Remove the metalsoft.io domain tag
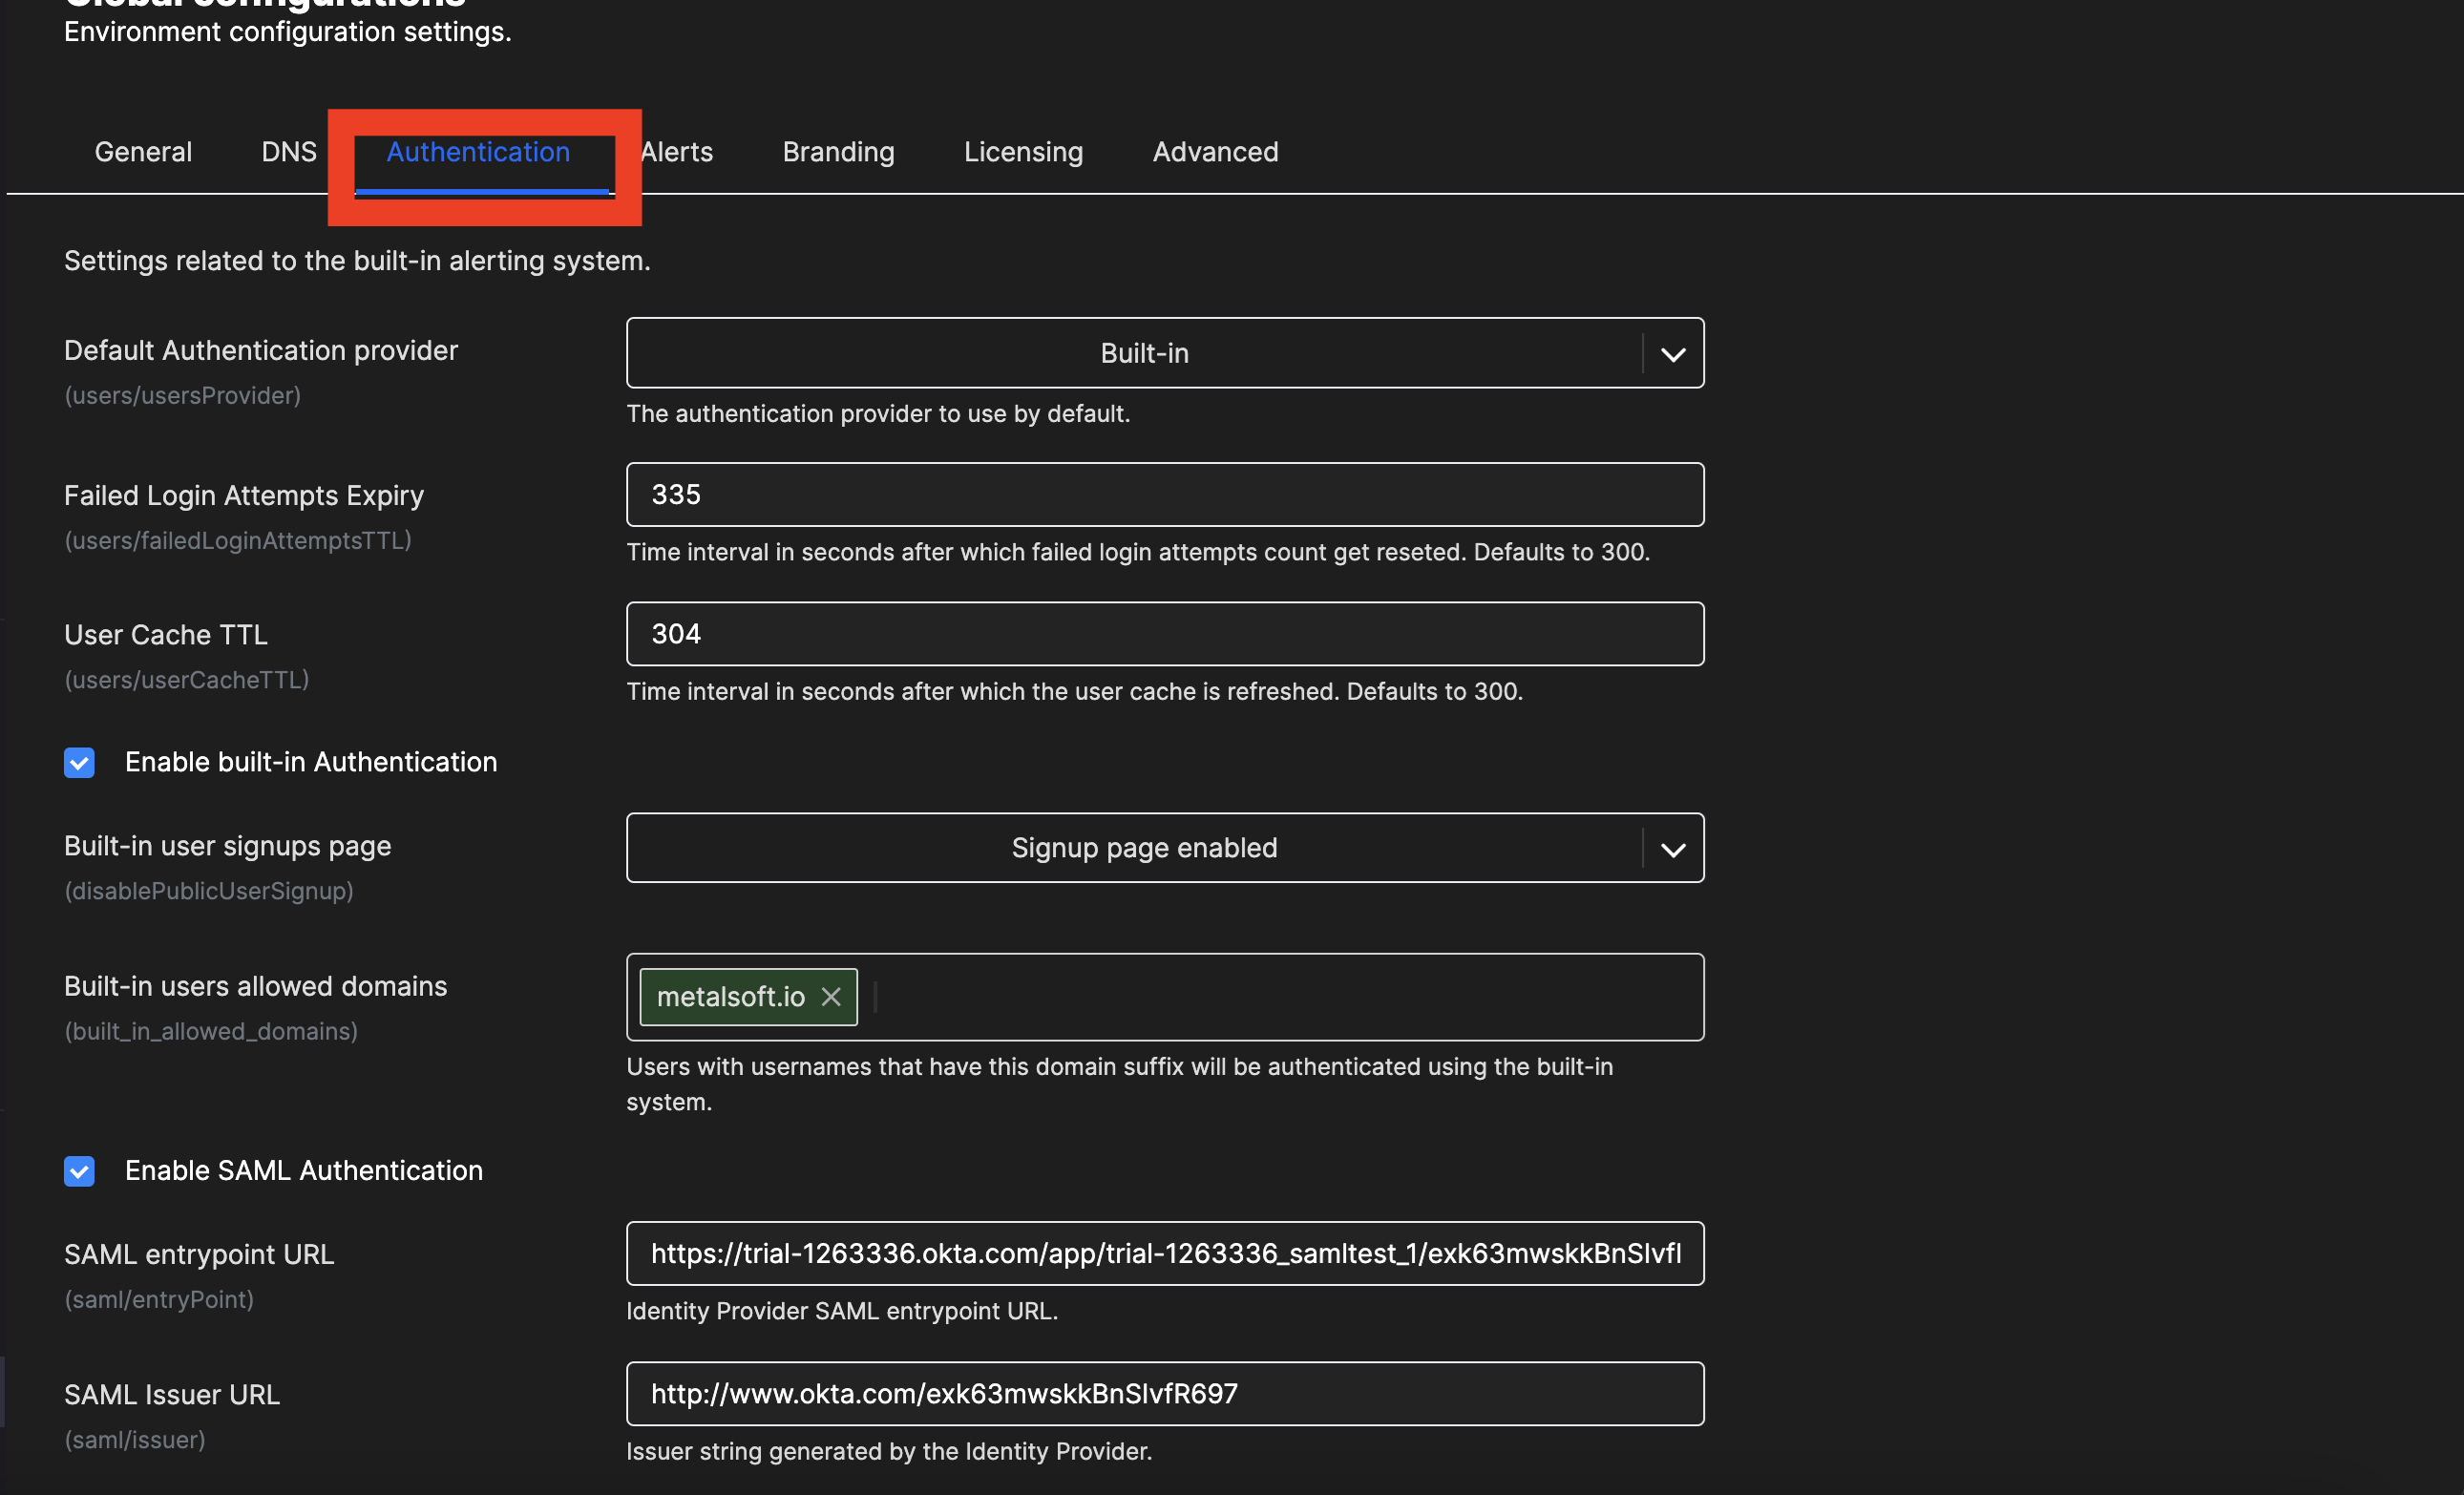 click(830, 996)
